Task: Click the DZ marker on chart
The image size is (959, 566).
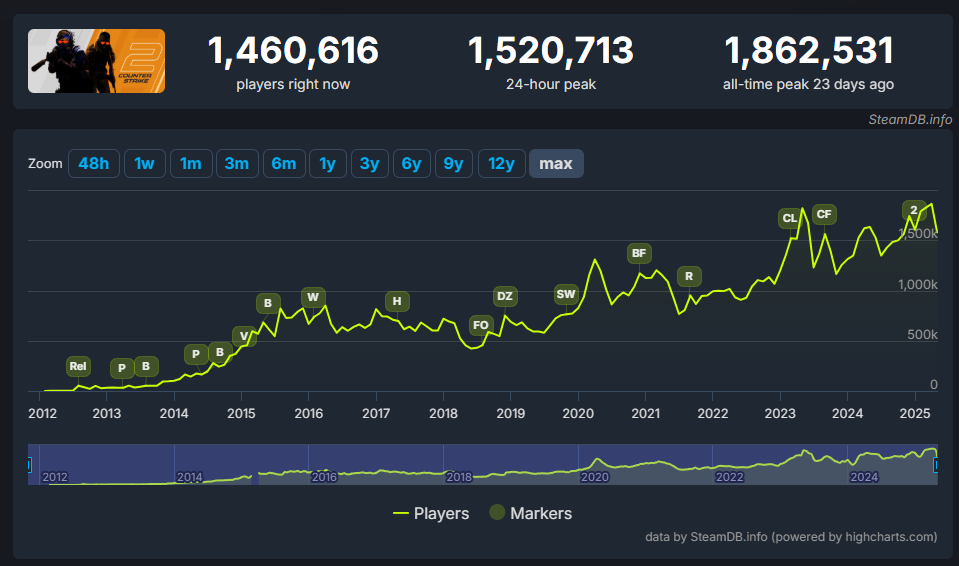Action: (x=505, y=296)
